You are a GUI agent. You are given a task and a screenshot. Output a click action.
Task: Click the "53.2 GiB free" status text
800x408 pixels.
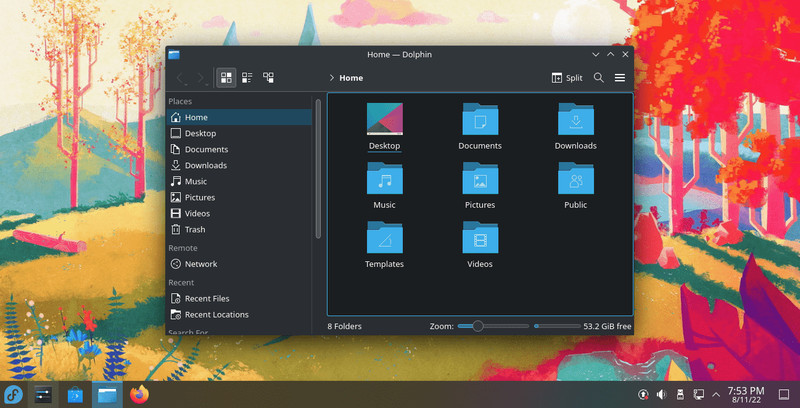click(607, 326)
